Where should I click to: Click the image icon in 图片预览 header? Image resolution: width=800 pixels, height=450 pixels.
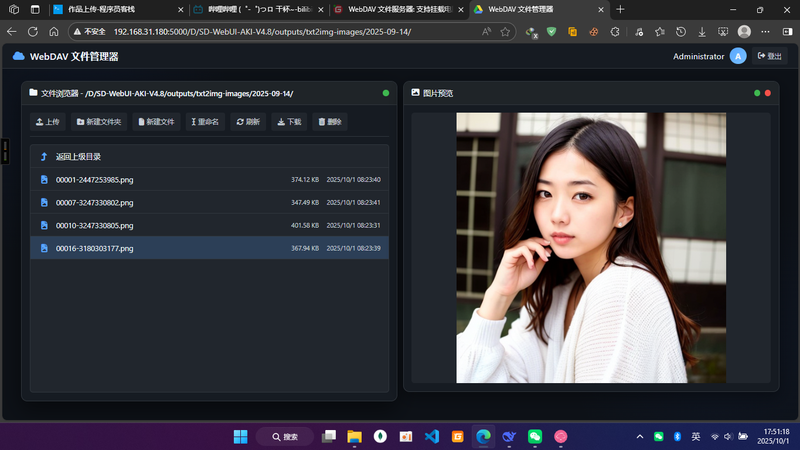pyautogui.click(x=415, y=93)
